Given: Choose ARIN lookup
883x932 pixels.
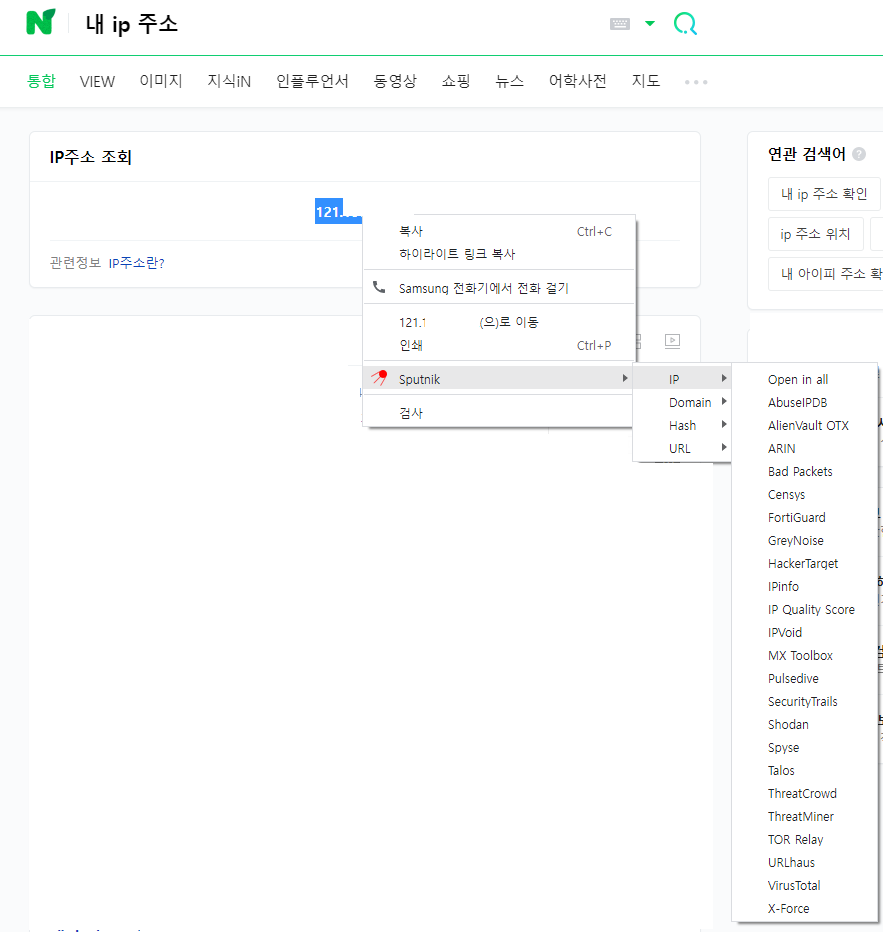Looking at the screenshot, I should point(805,449).
